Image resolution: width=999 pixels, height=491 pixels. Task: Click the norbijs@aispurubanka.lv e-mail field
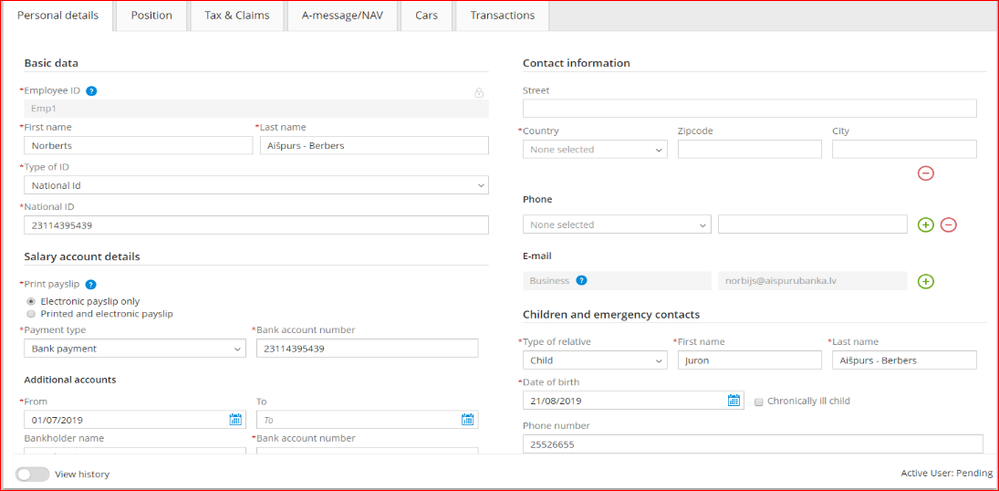(x=812, y=281)
